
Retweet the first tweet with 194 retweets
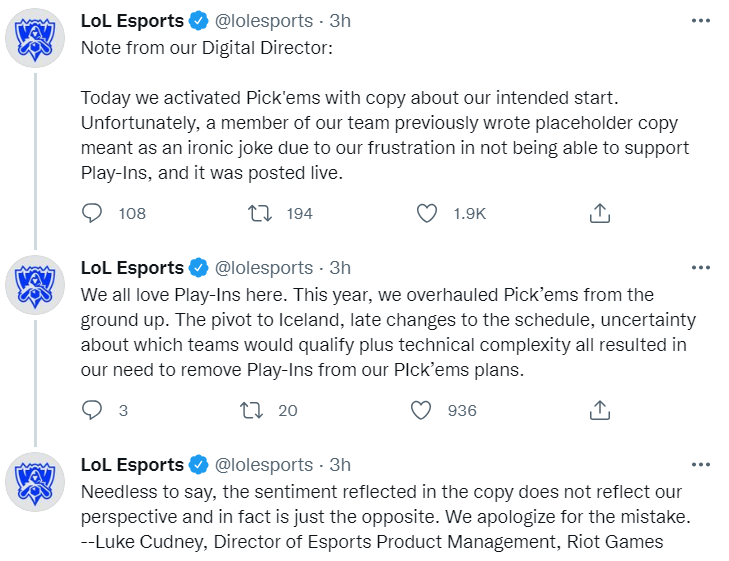click(259, 213)
